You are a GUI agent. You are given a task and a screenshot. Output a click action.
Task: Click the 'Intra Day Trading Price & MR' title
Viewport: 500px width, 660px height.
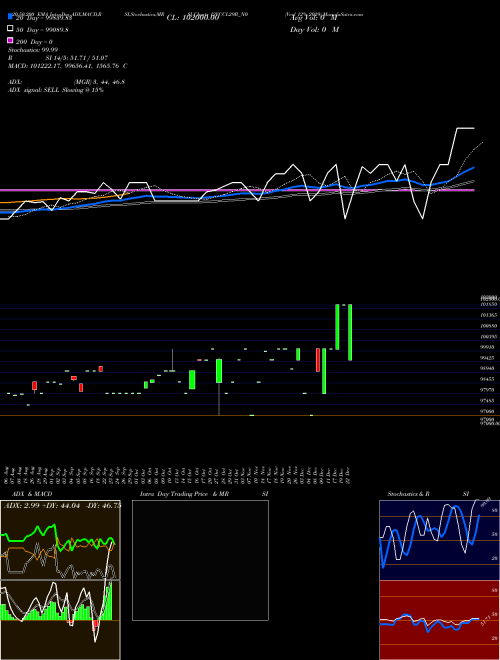(x=184, y=494)
